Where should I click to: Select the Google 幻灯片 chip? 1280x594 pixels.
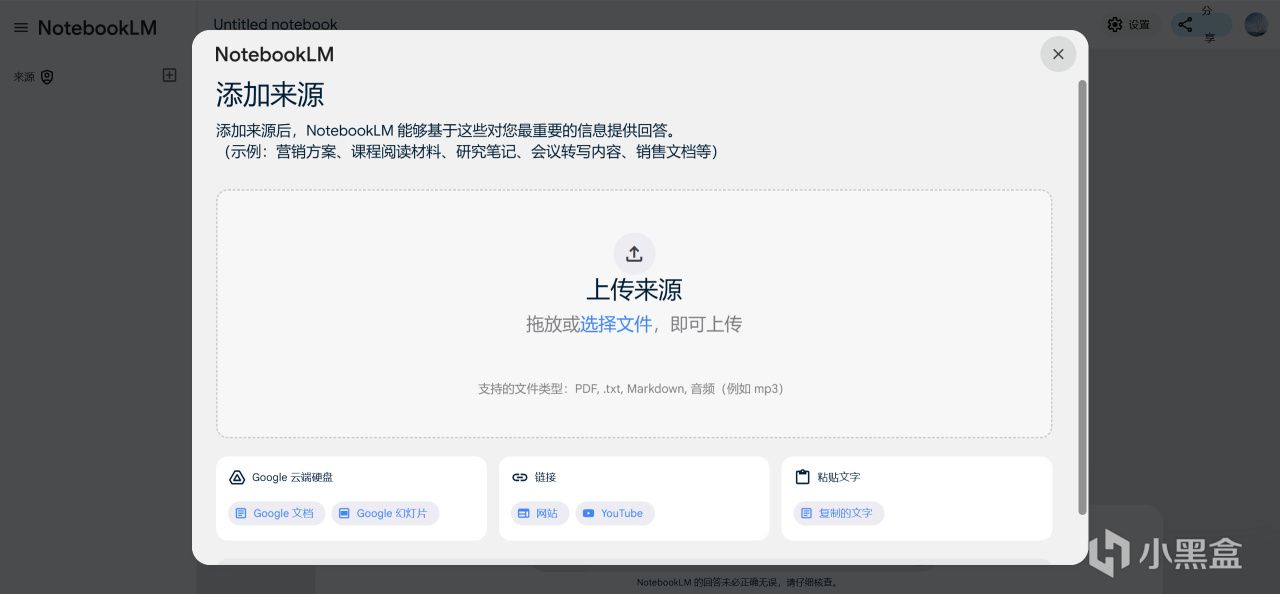385,513
